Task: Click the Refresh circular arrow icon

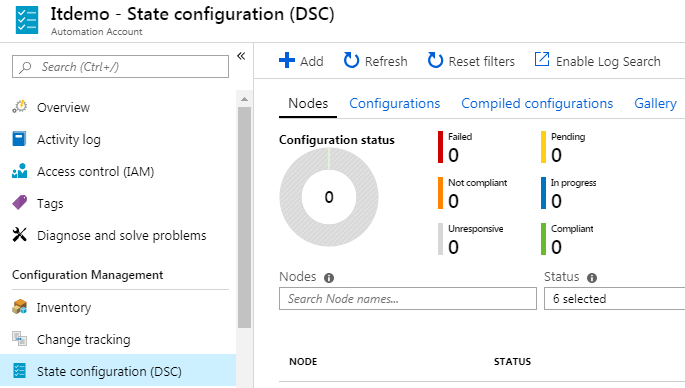Action: tap(351, 60)
